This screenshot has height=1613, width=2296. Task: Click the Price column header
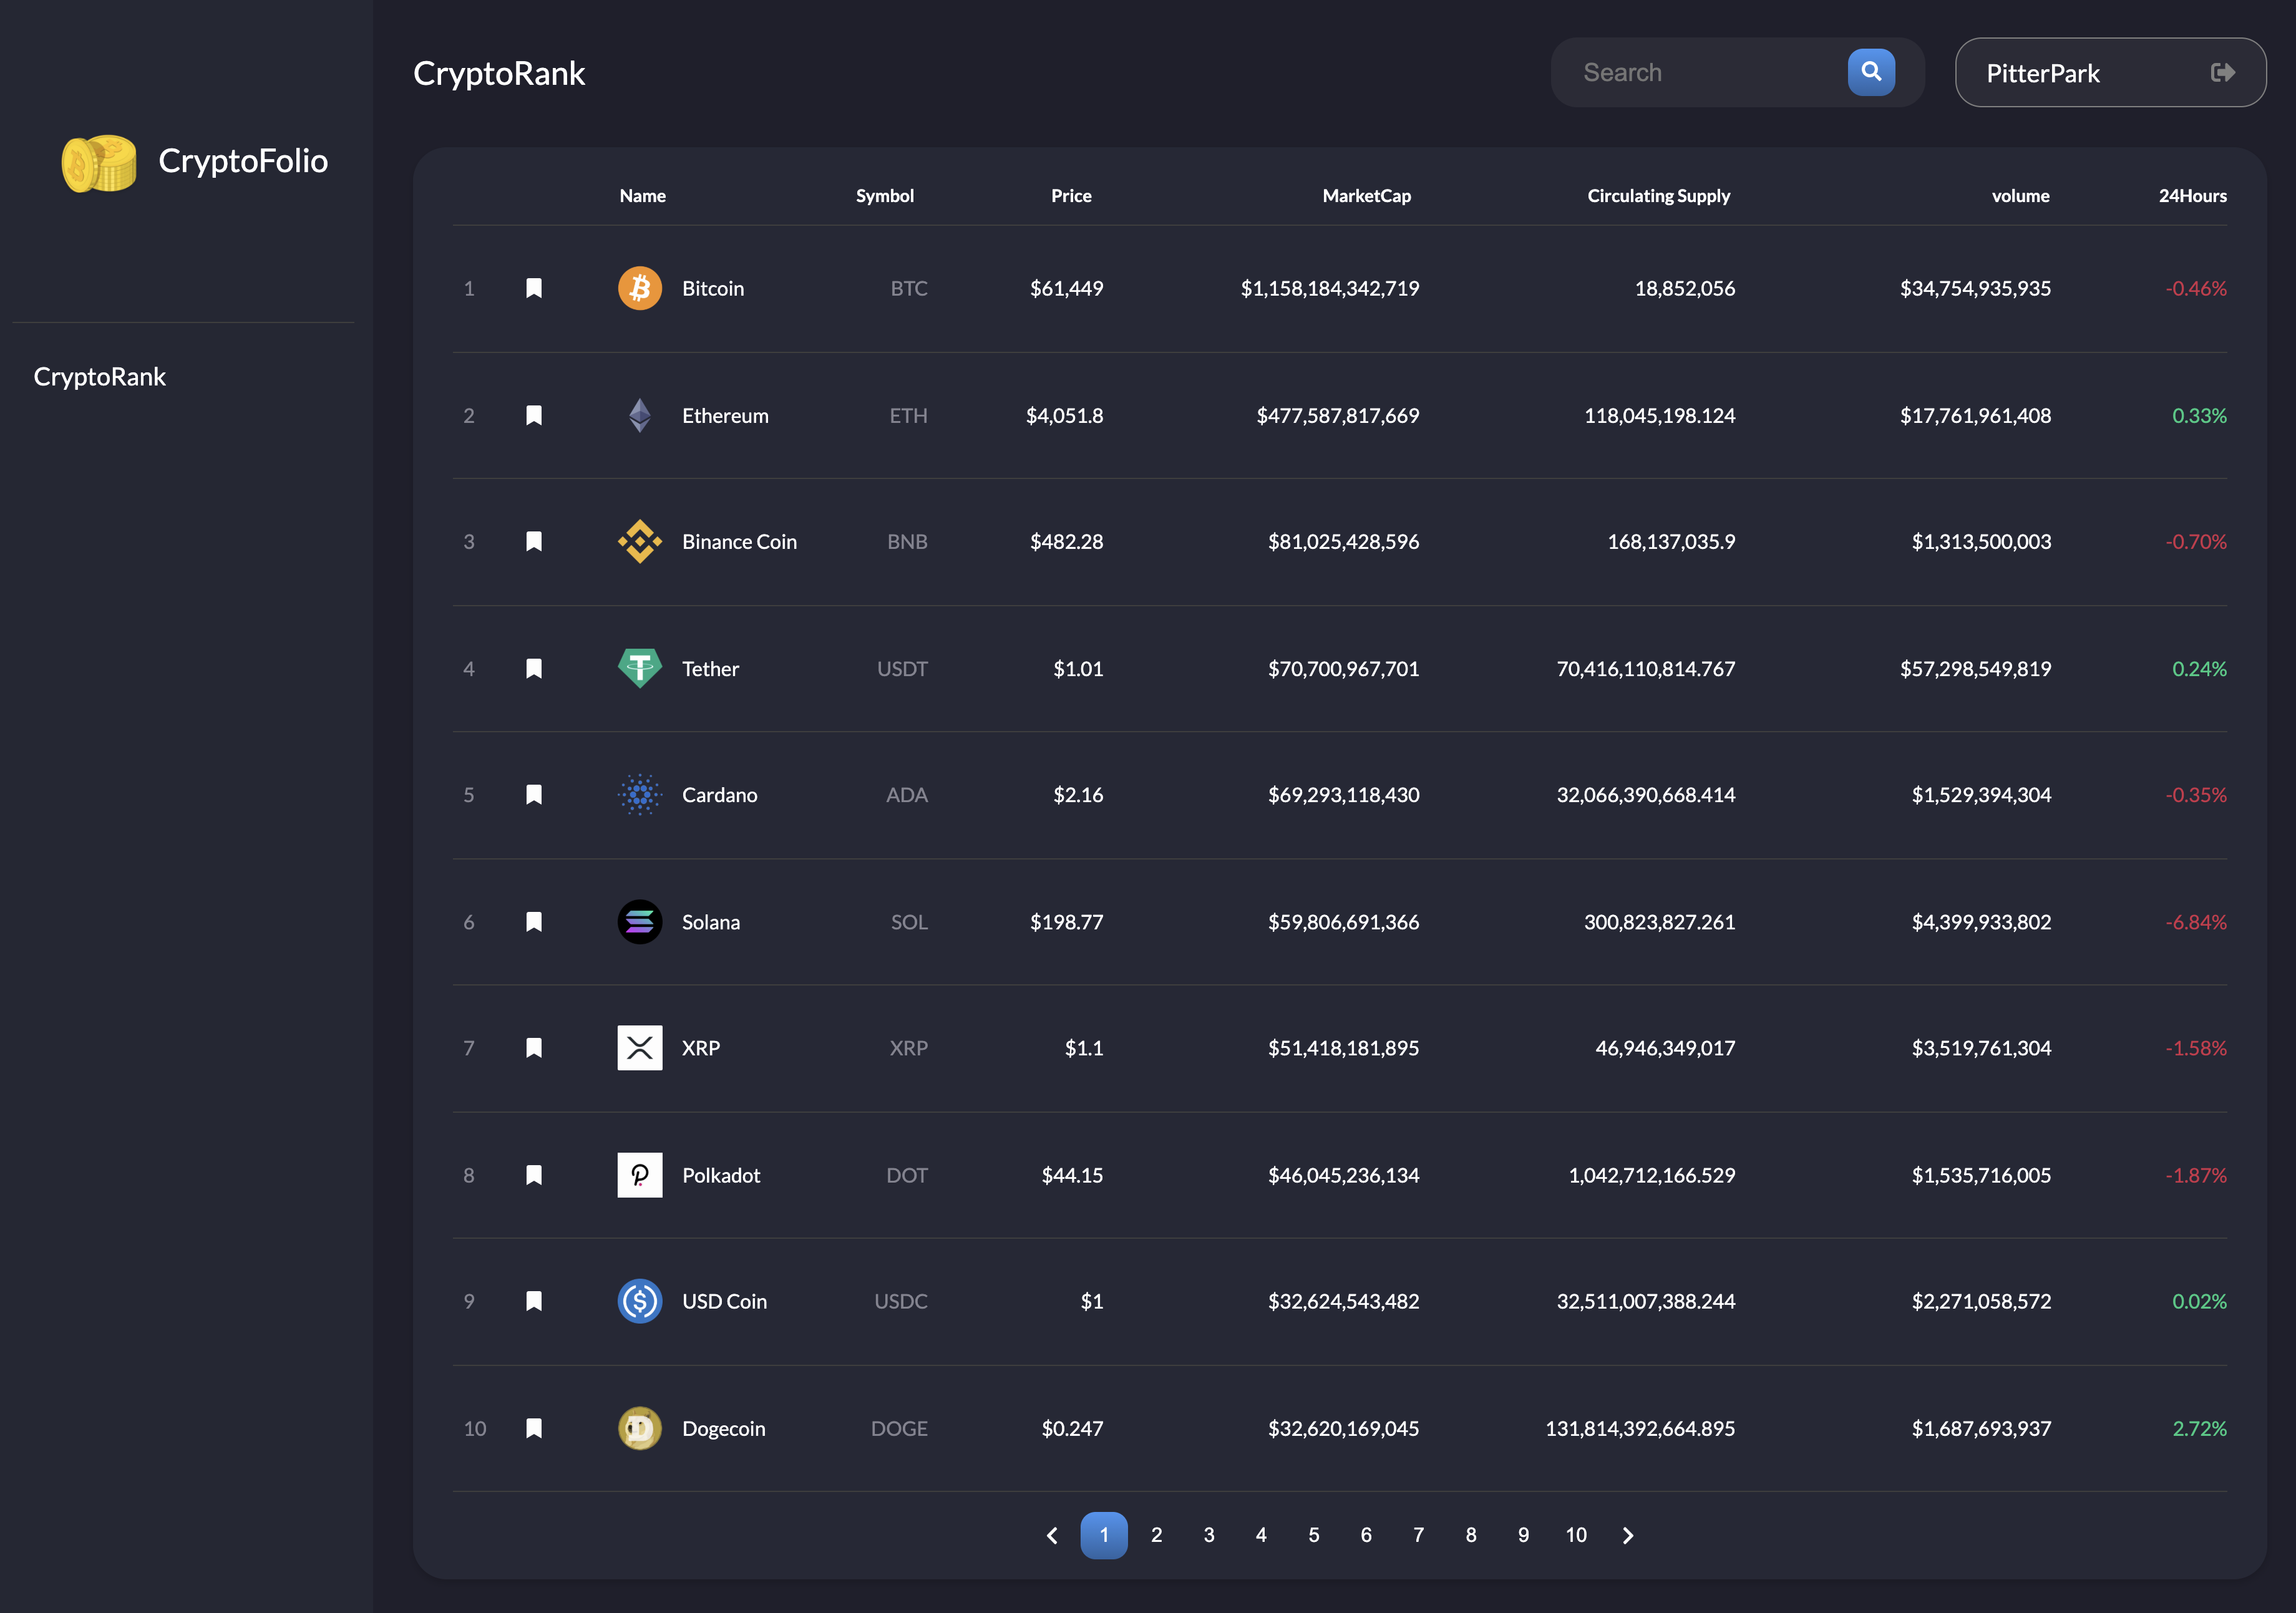click(1071, 196)
